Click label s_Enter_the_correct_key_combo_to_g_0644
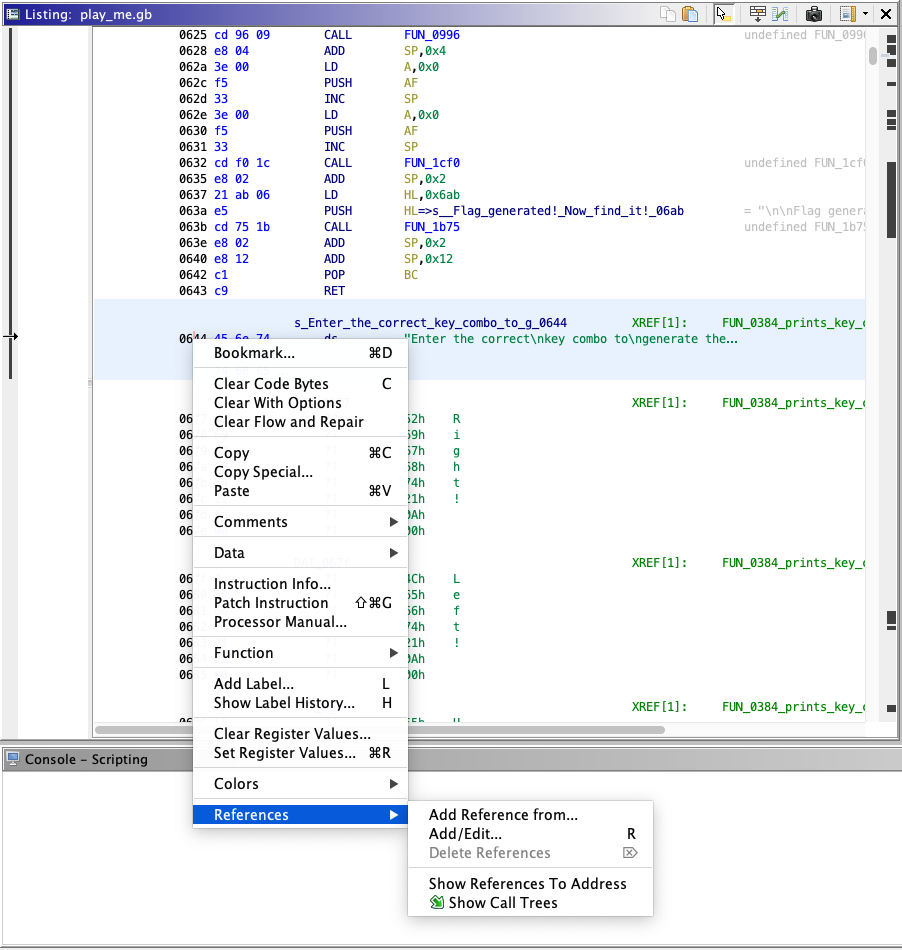Viewport: 902px width, 950px height. coord(430,323)
